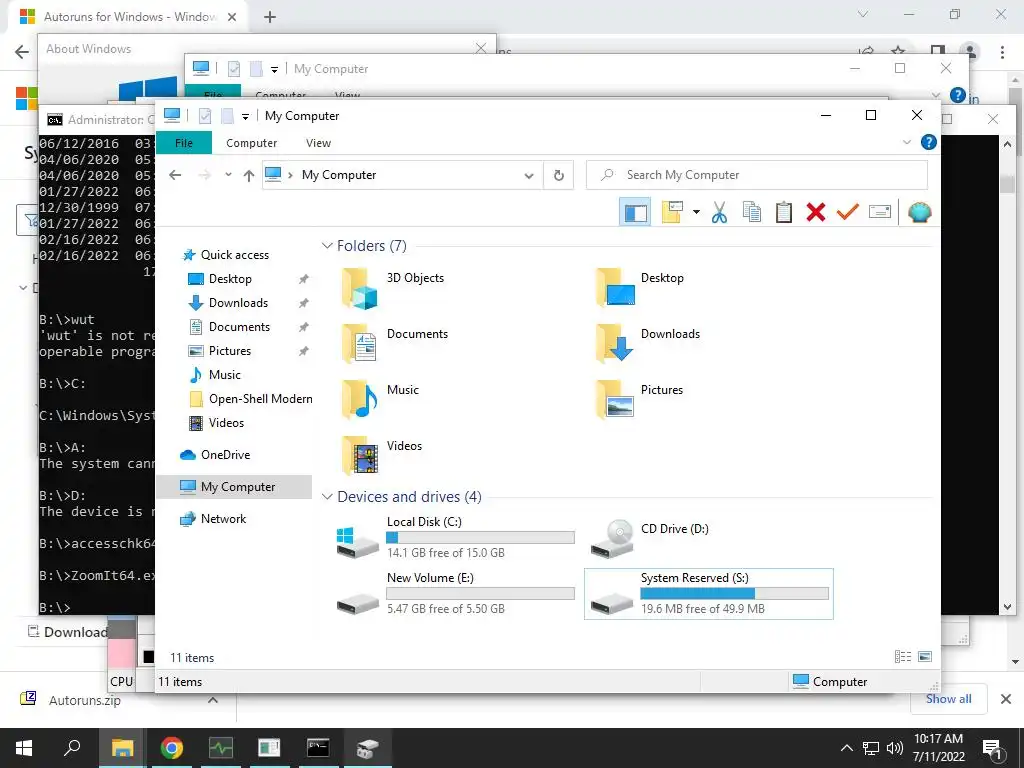Click the System Reserved (S:) usage bar
Screen dimensions: 1024x768
734,593
